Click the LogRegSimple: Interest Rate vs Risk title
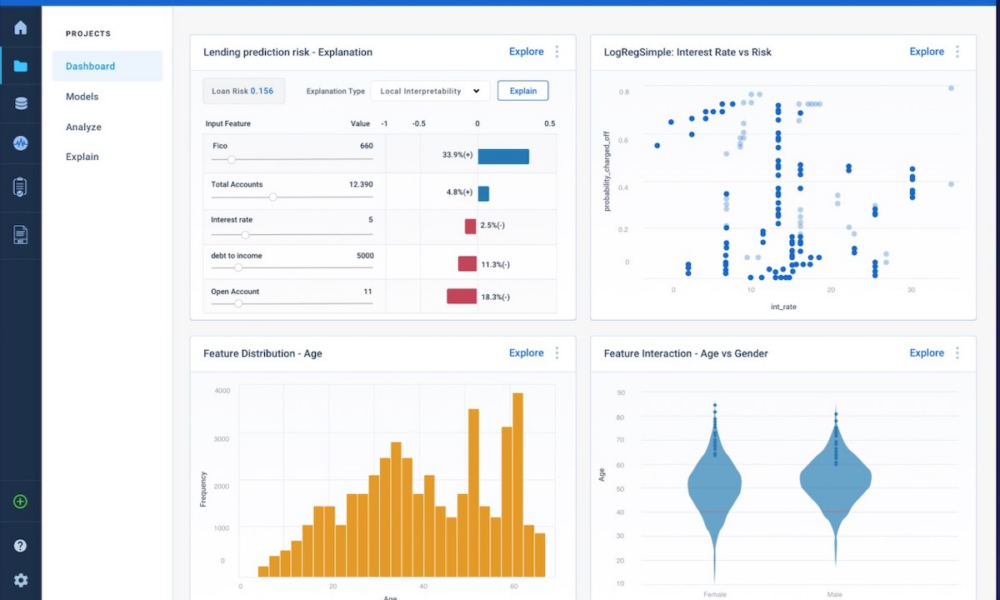 tap(688, 52)
